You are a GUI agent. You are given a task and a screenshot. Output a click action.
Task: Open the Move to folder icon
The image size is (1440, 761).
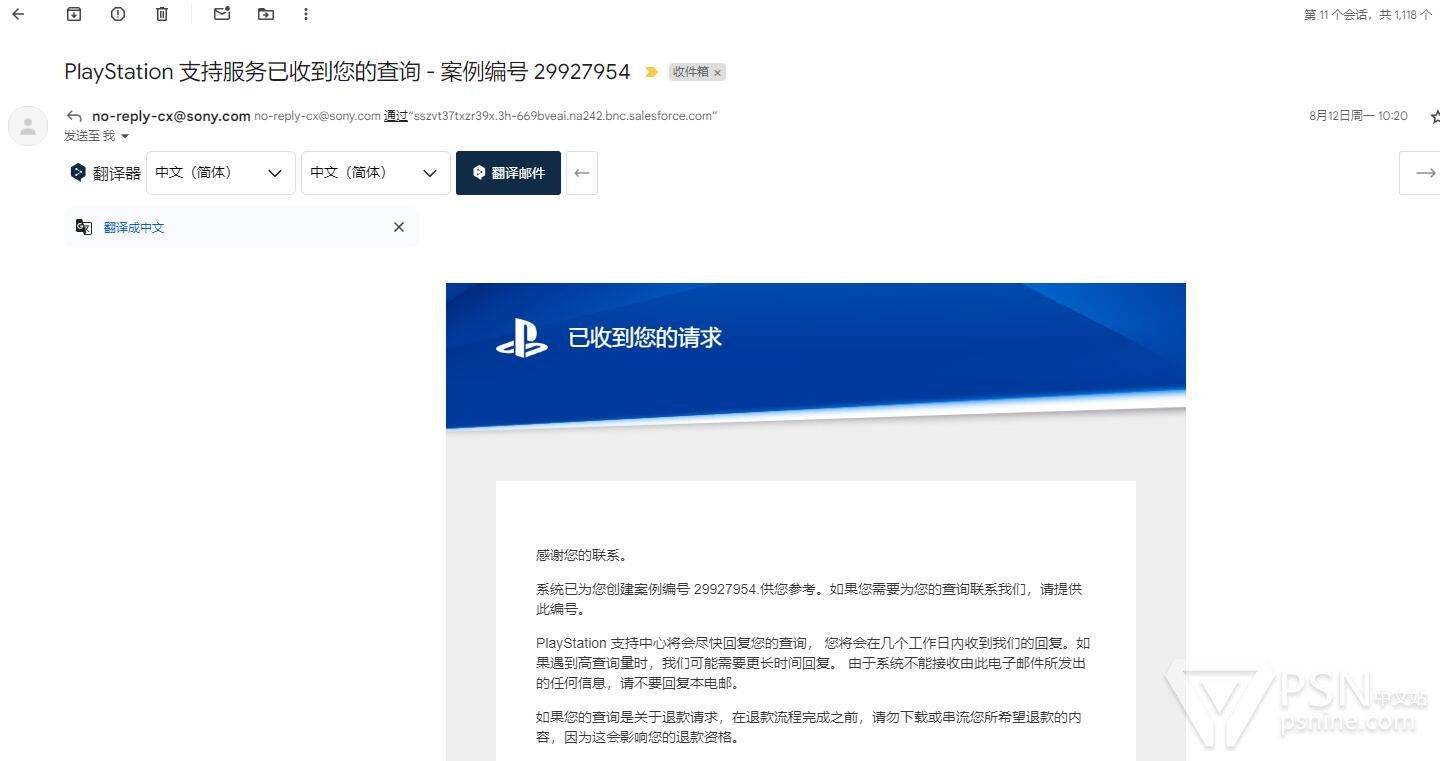pos(265,14)
